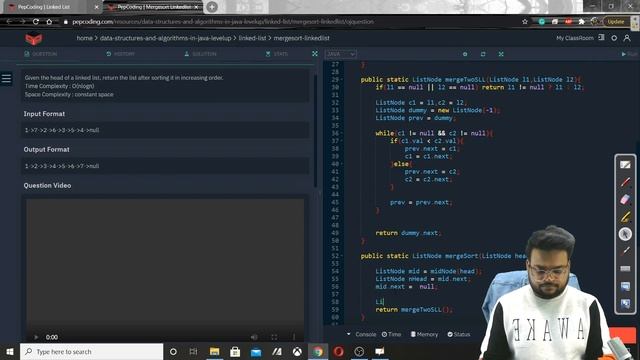Open question video more options menu
640x360 pixels.
coord(294,337)
